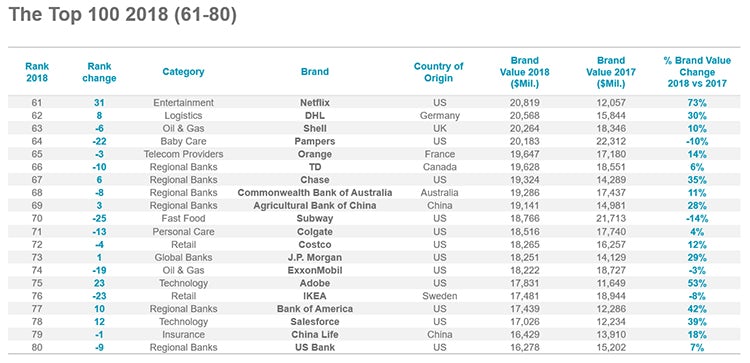
Task: Click the Rank 2018 column header
Action: (x=37, y=72)
